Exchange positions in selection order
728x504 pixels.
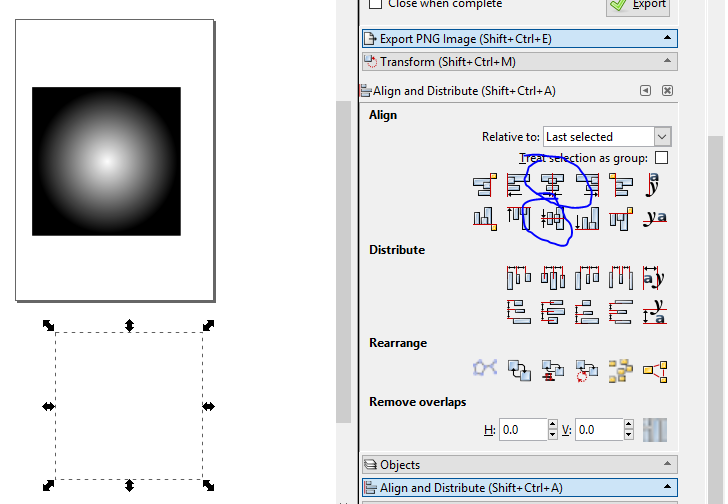coord(519,370)
